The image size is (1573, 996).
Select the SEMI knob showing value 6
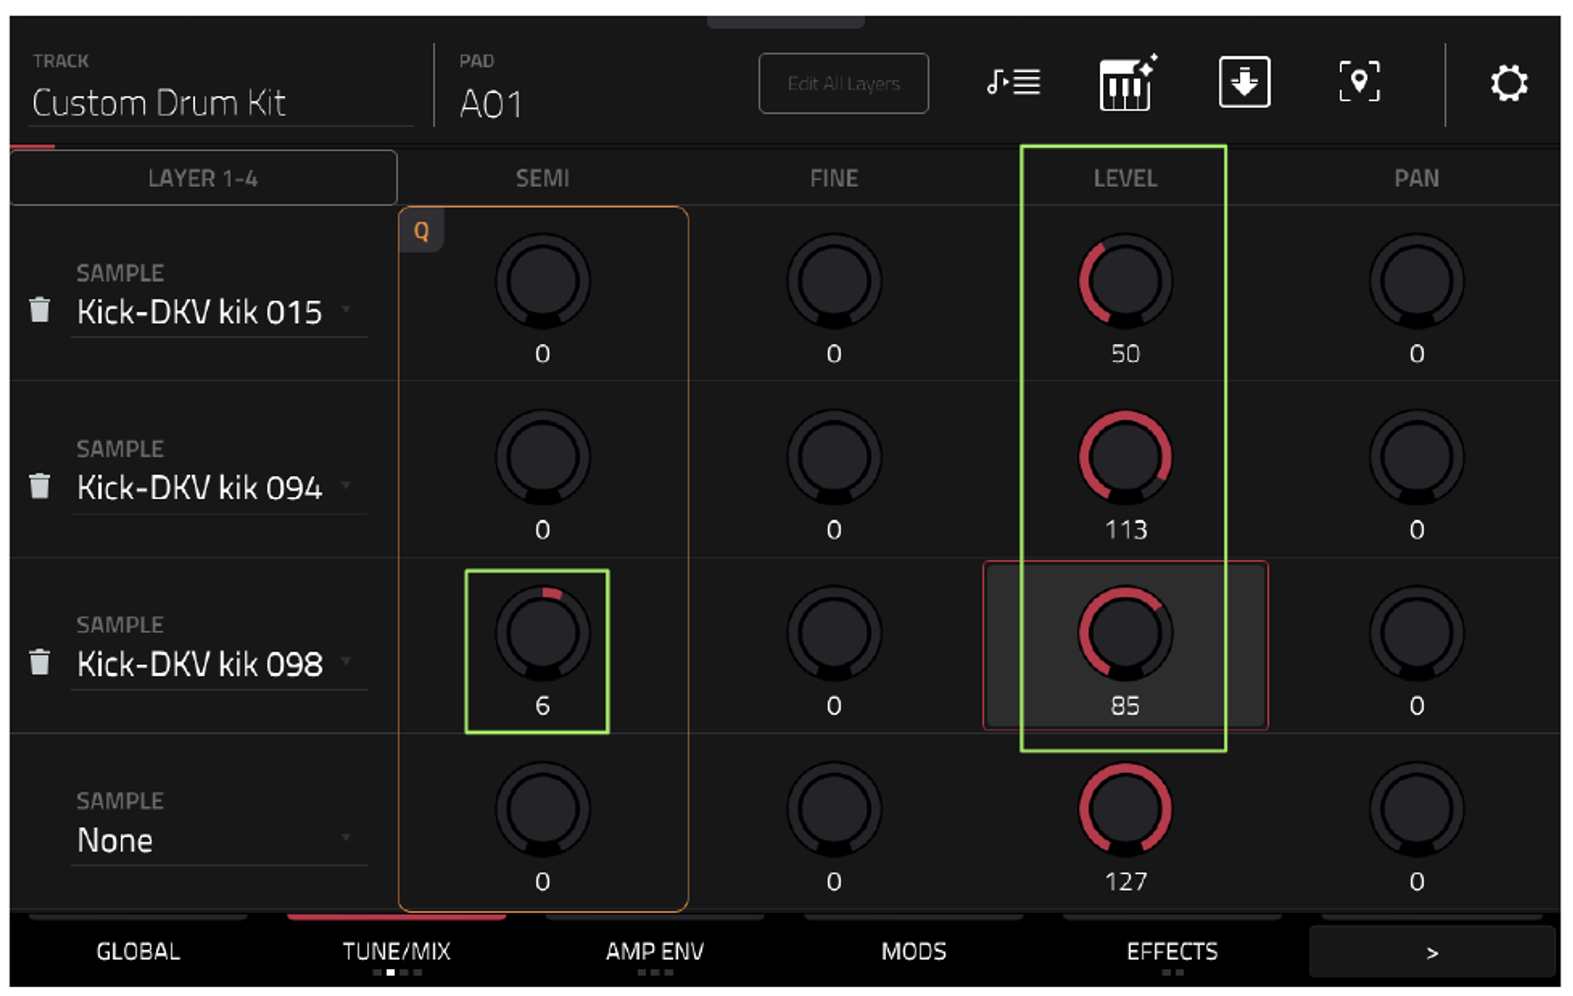coord(542,633)
